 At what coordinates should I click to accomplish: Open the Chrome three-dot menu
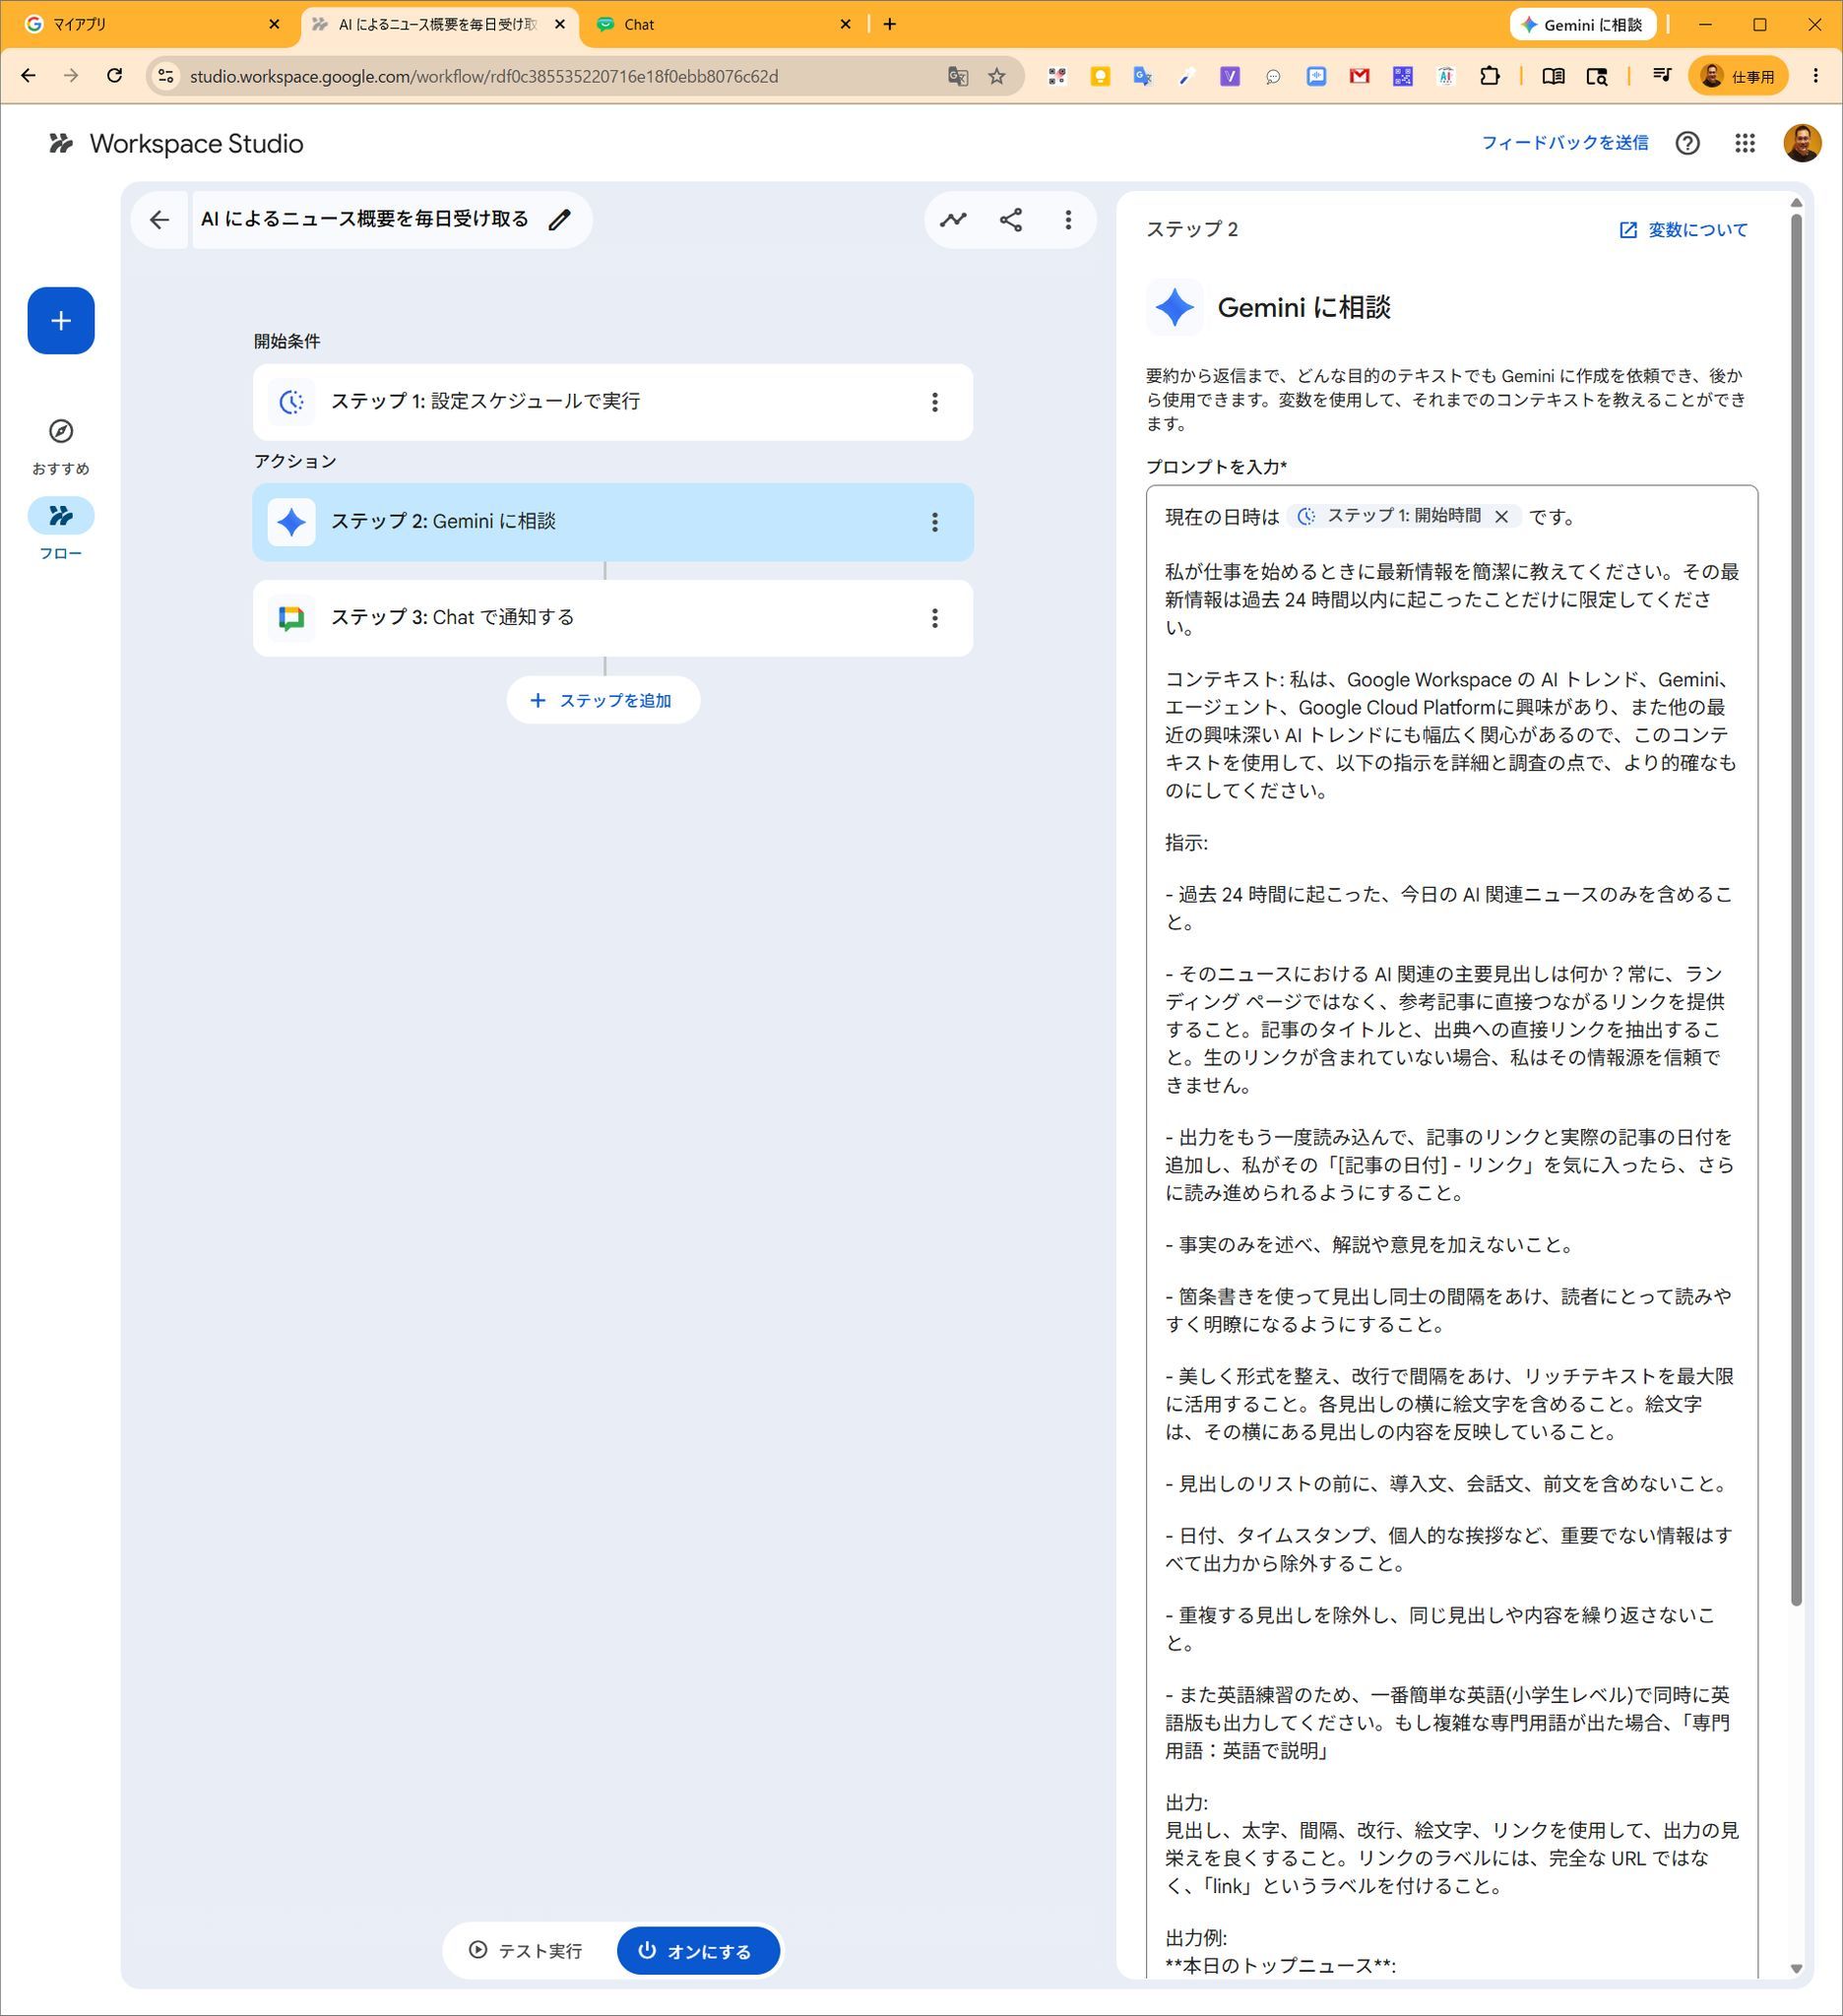tap(1815, 76)
